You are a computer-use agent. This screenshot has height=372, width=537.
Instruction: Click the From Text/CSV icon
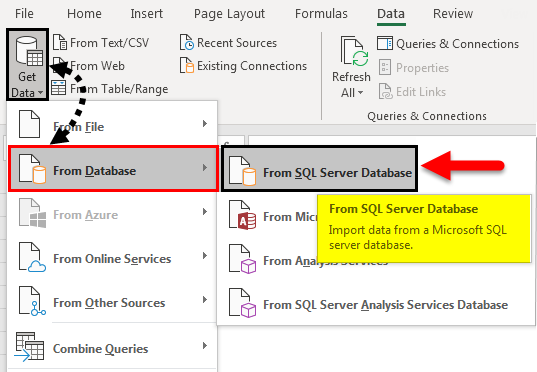[60, 42]
